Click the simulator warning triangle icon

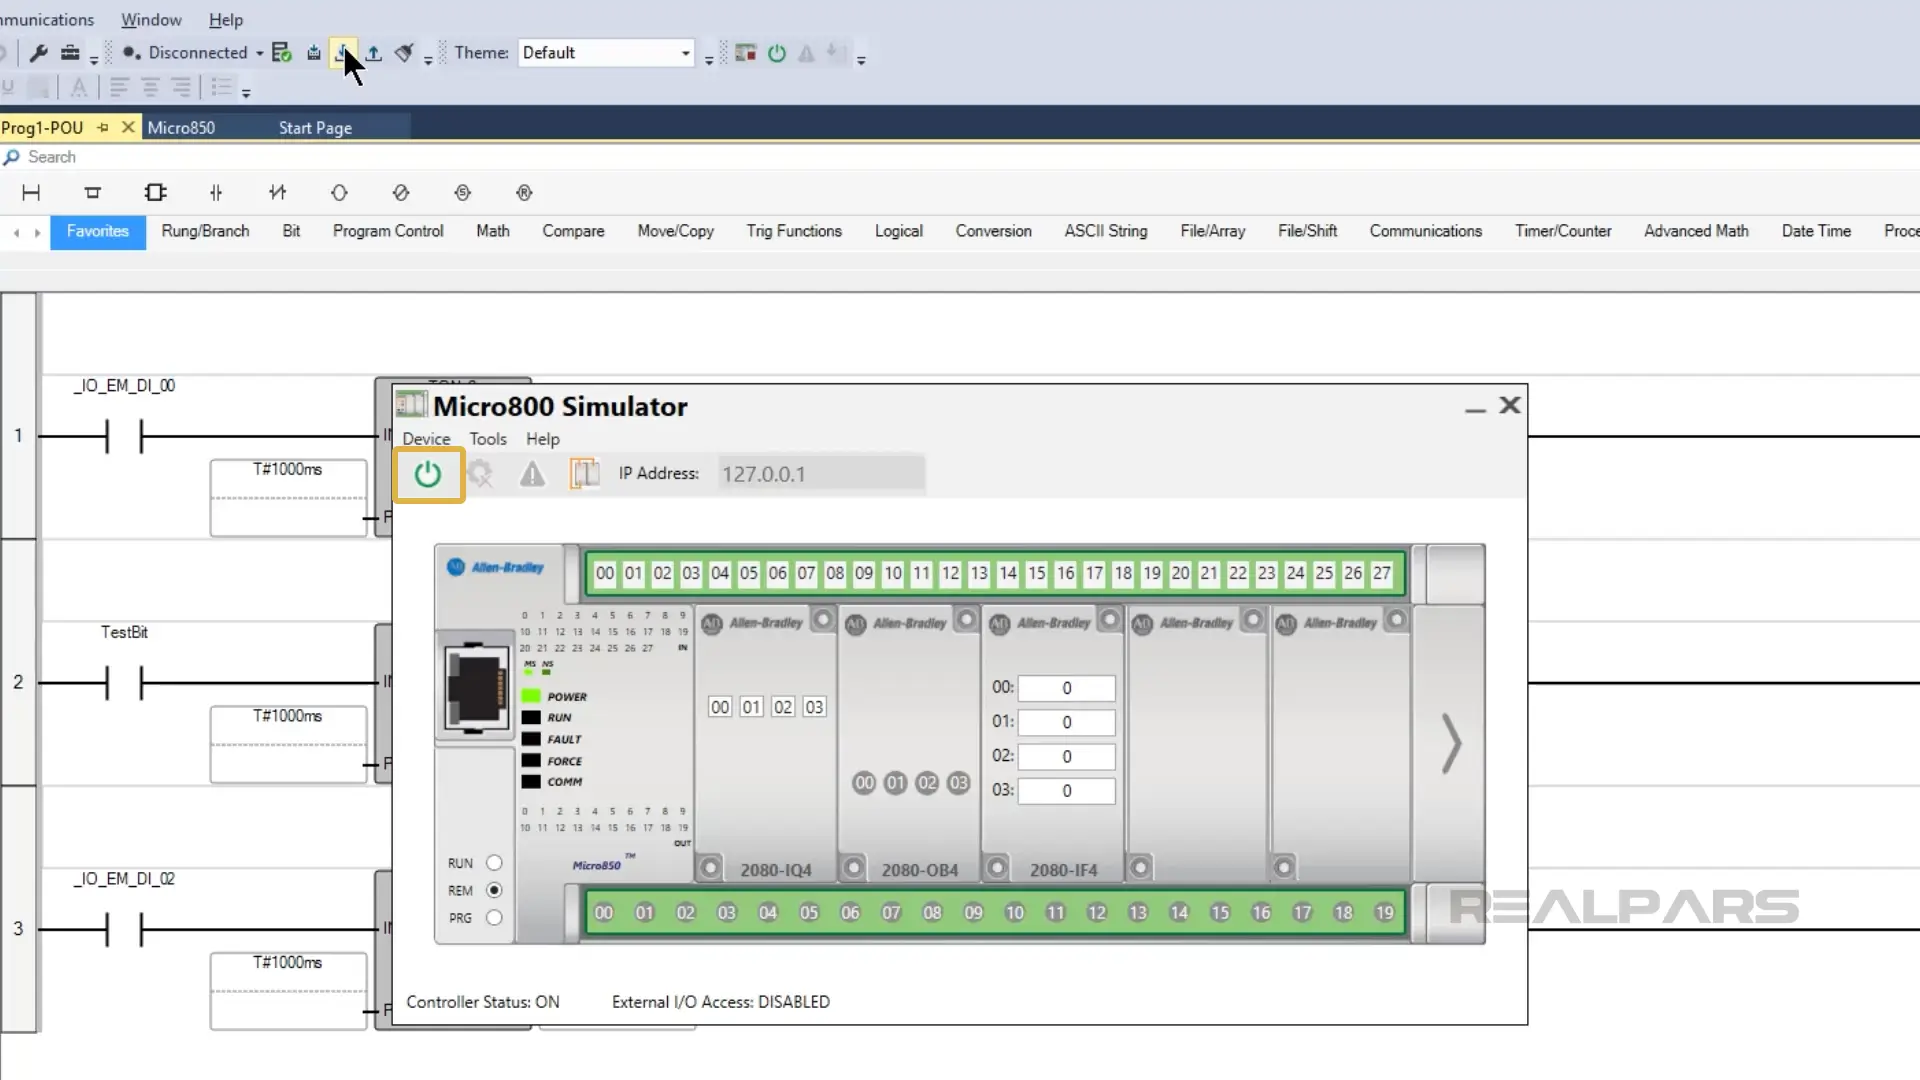(532, 474)
